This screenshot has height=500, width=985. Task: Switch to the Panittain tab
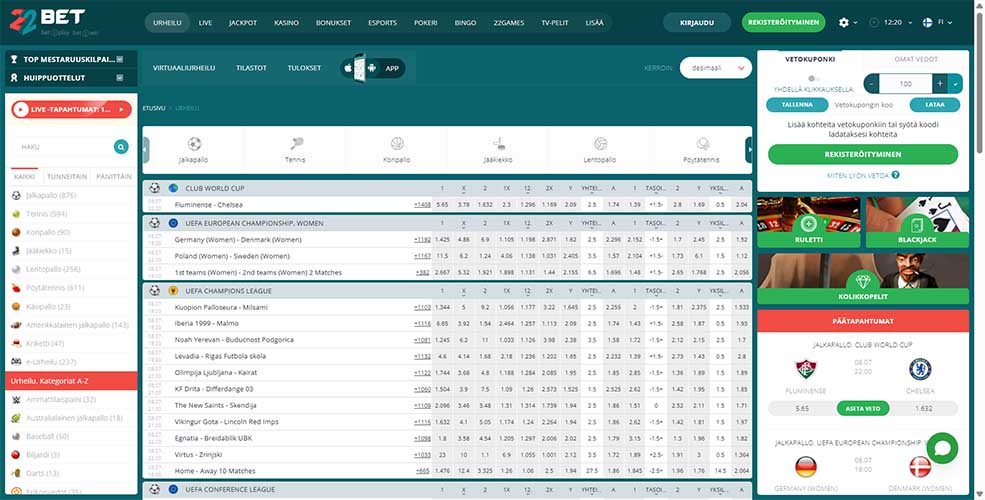point(114,177)
